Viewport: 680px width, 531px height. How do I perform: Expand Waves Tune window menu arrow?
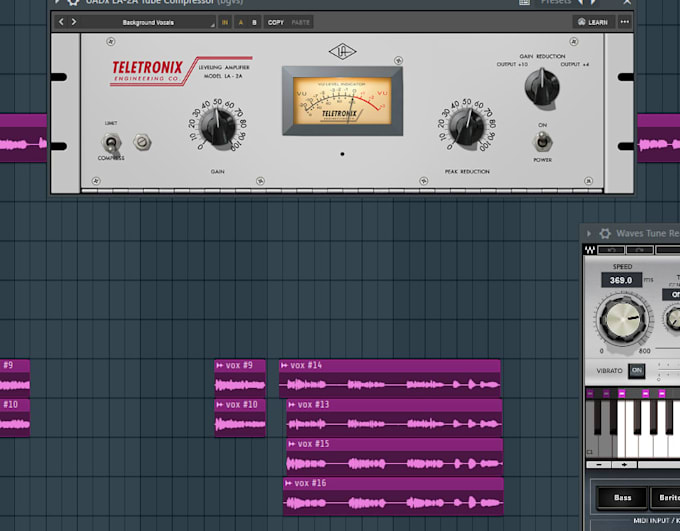[589, 233]
